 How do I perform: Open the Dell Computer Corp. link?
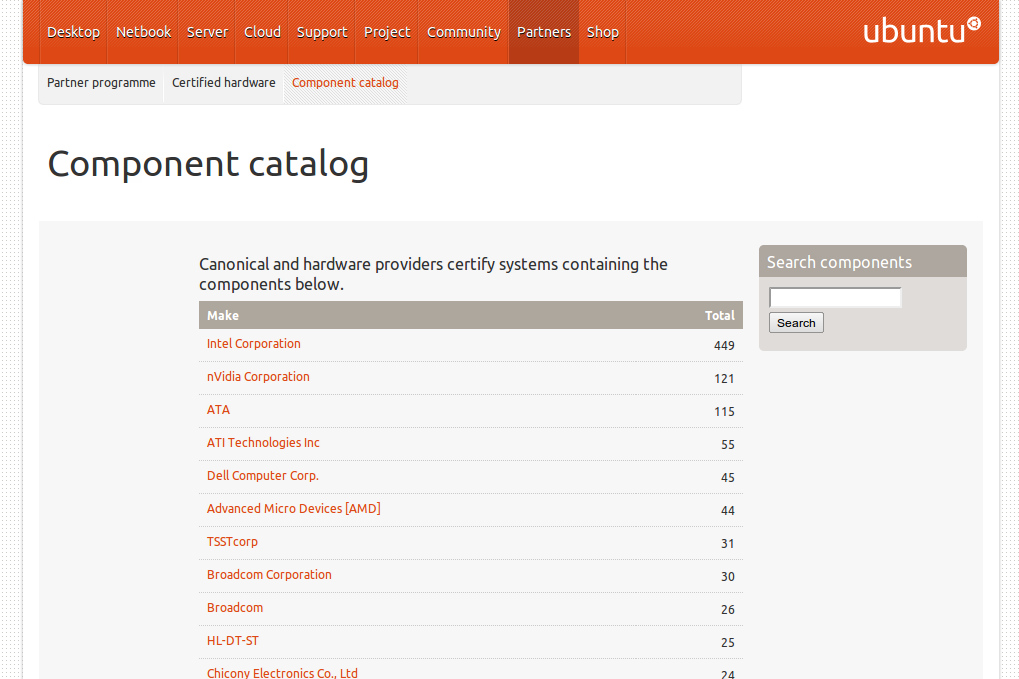click(263, 476)
